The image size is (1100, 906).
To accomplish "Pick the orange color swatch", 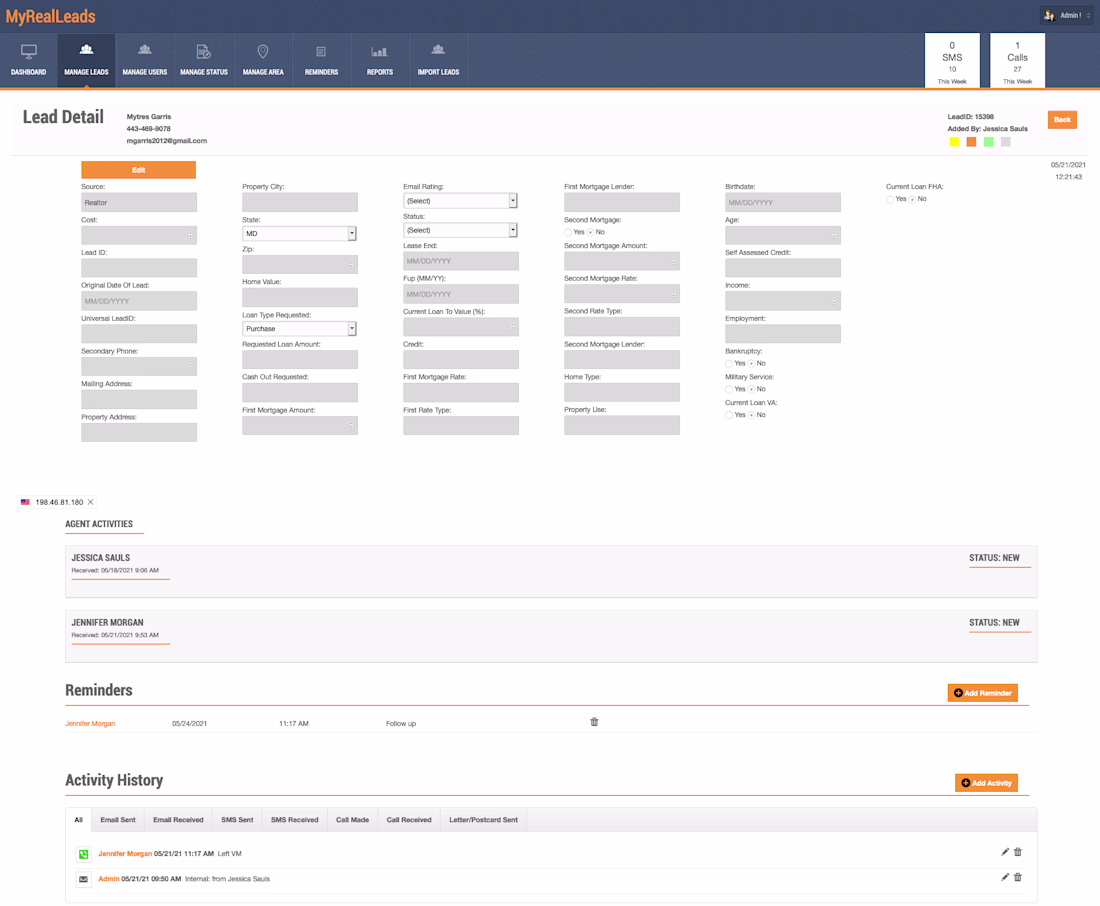I will click(971, 142).
